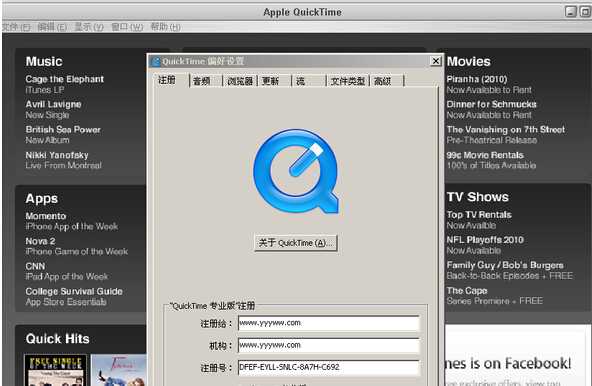Viewport: 592px width, 386px height.
Task: Open the Free Single of the Week thumbnail
Action: (x=56, y=370)
